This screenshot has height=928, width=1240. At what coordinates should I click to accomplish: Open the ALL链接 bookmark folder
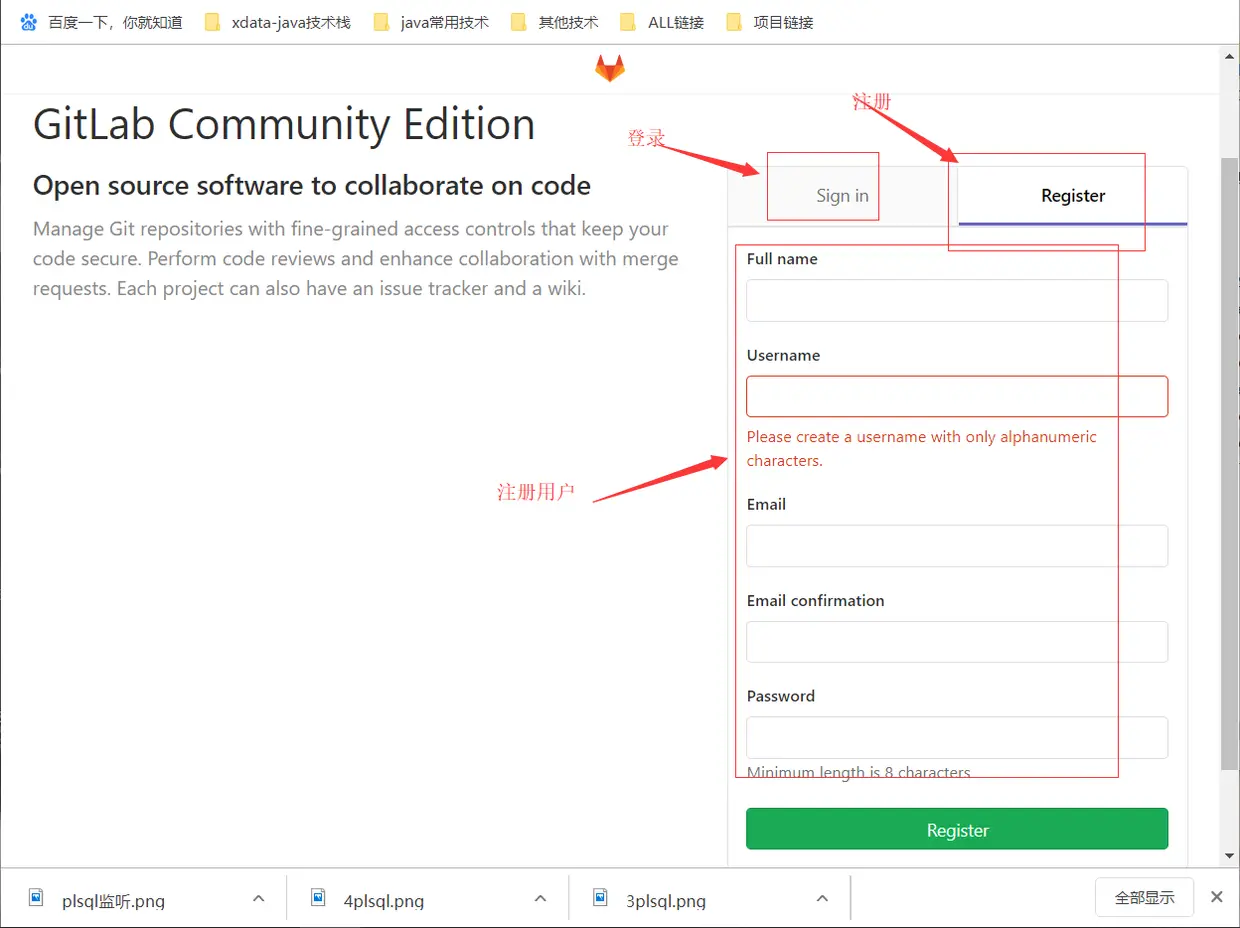662,22
